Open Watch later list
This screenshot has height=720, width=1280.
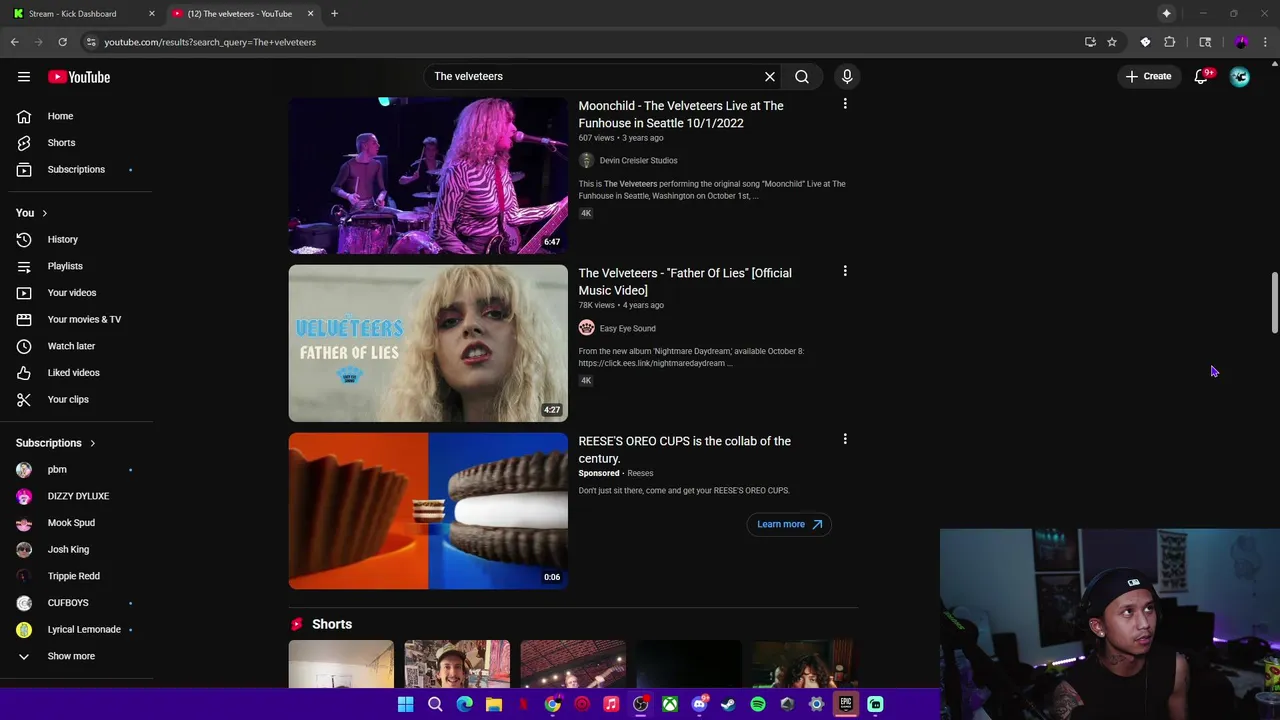tap(76, 346)
